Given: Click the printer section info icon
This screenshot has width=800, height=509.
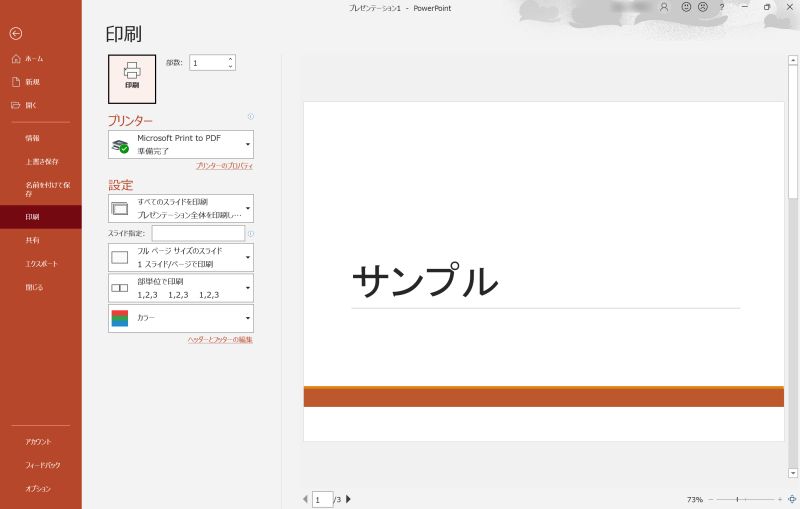Looking at the screenshot, I should point(251,117).
